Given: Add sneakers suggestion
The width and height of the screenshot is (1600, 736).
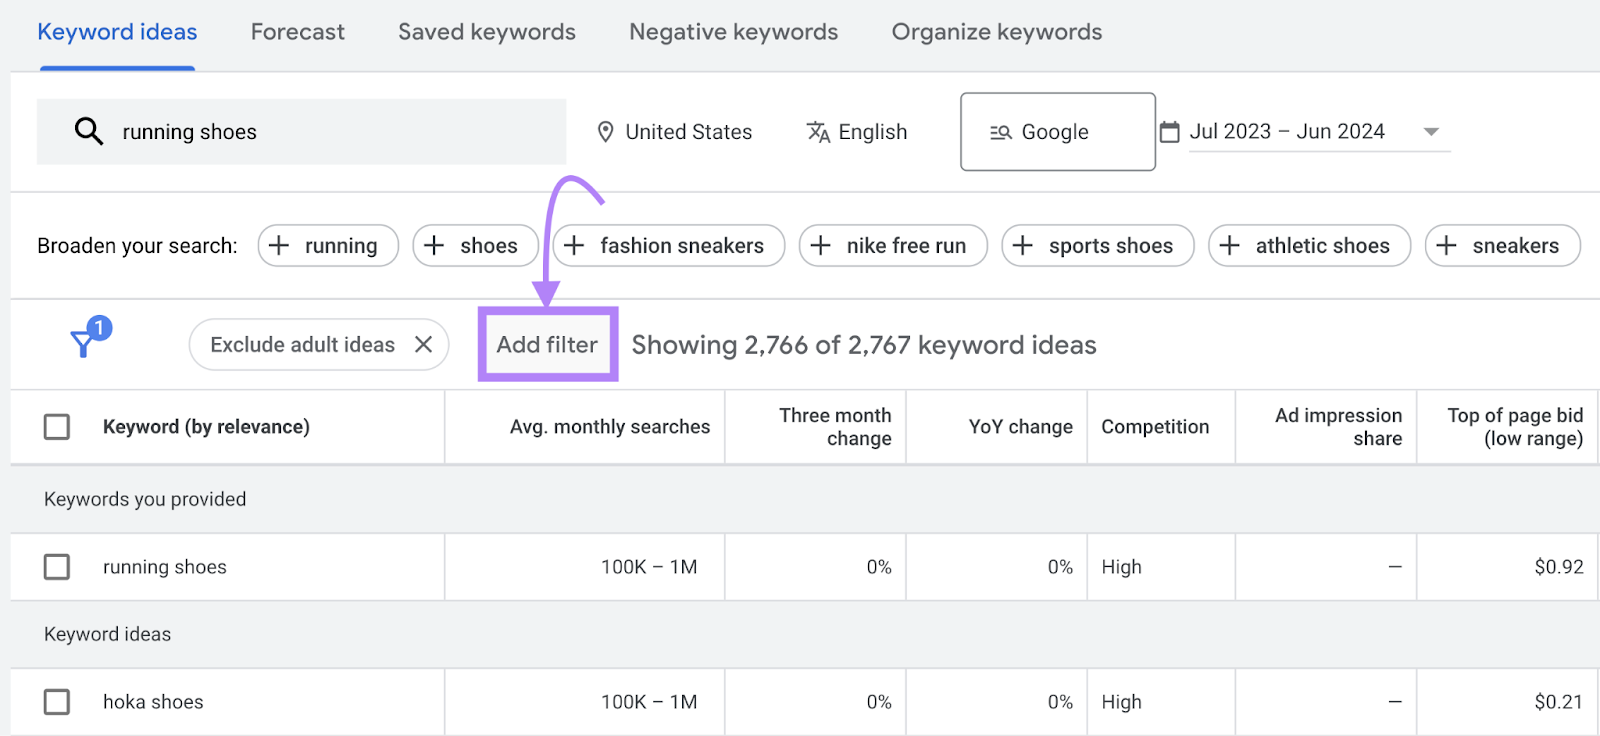Looking at the screenshot, I should (x=1502, y=245).
